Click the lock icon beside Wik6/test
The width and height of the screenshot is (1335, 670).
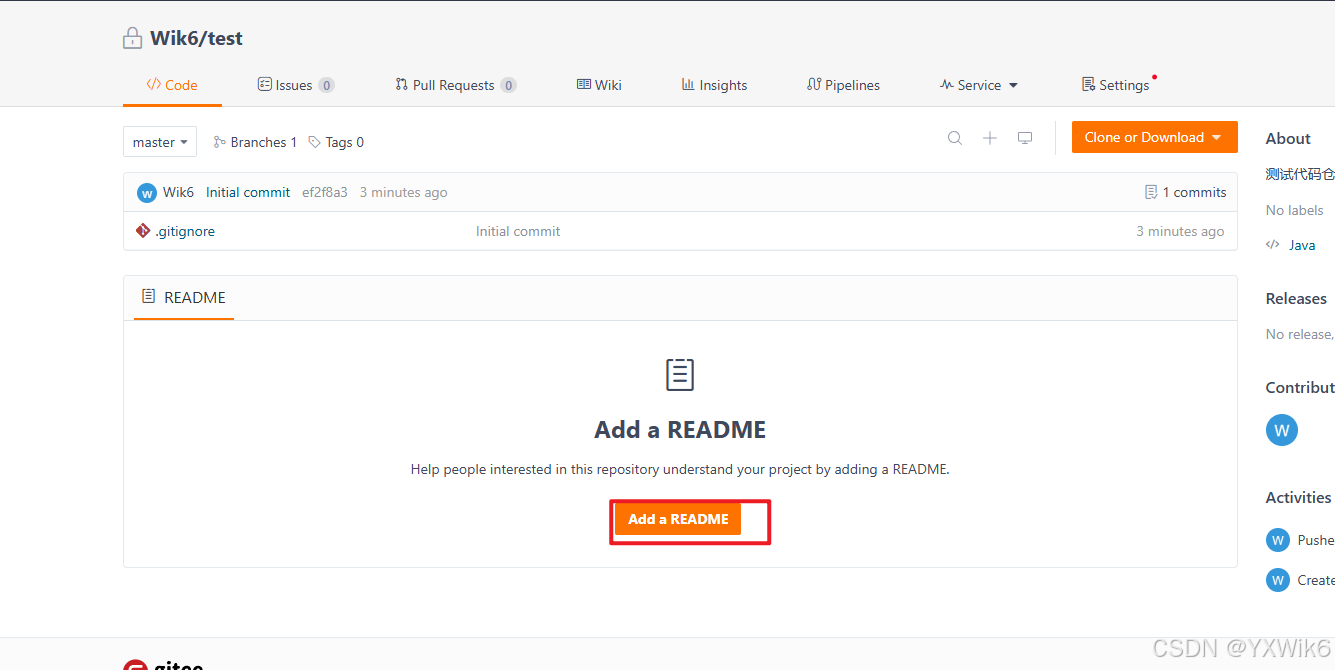tap(132, 39)
